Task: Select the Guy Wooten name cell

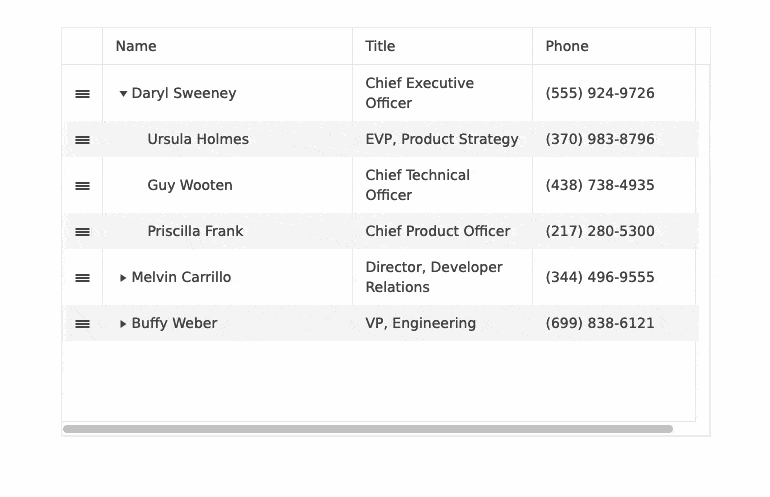Action: click(190, 186)
